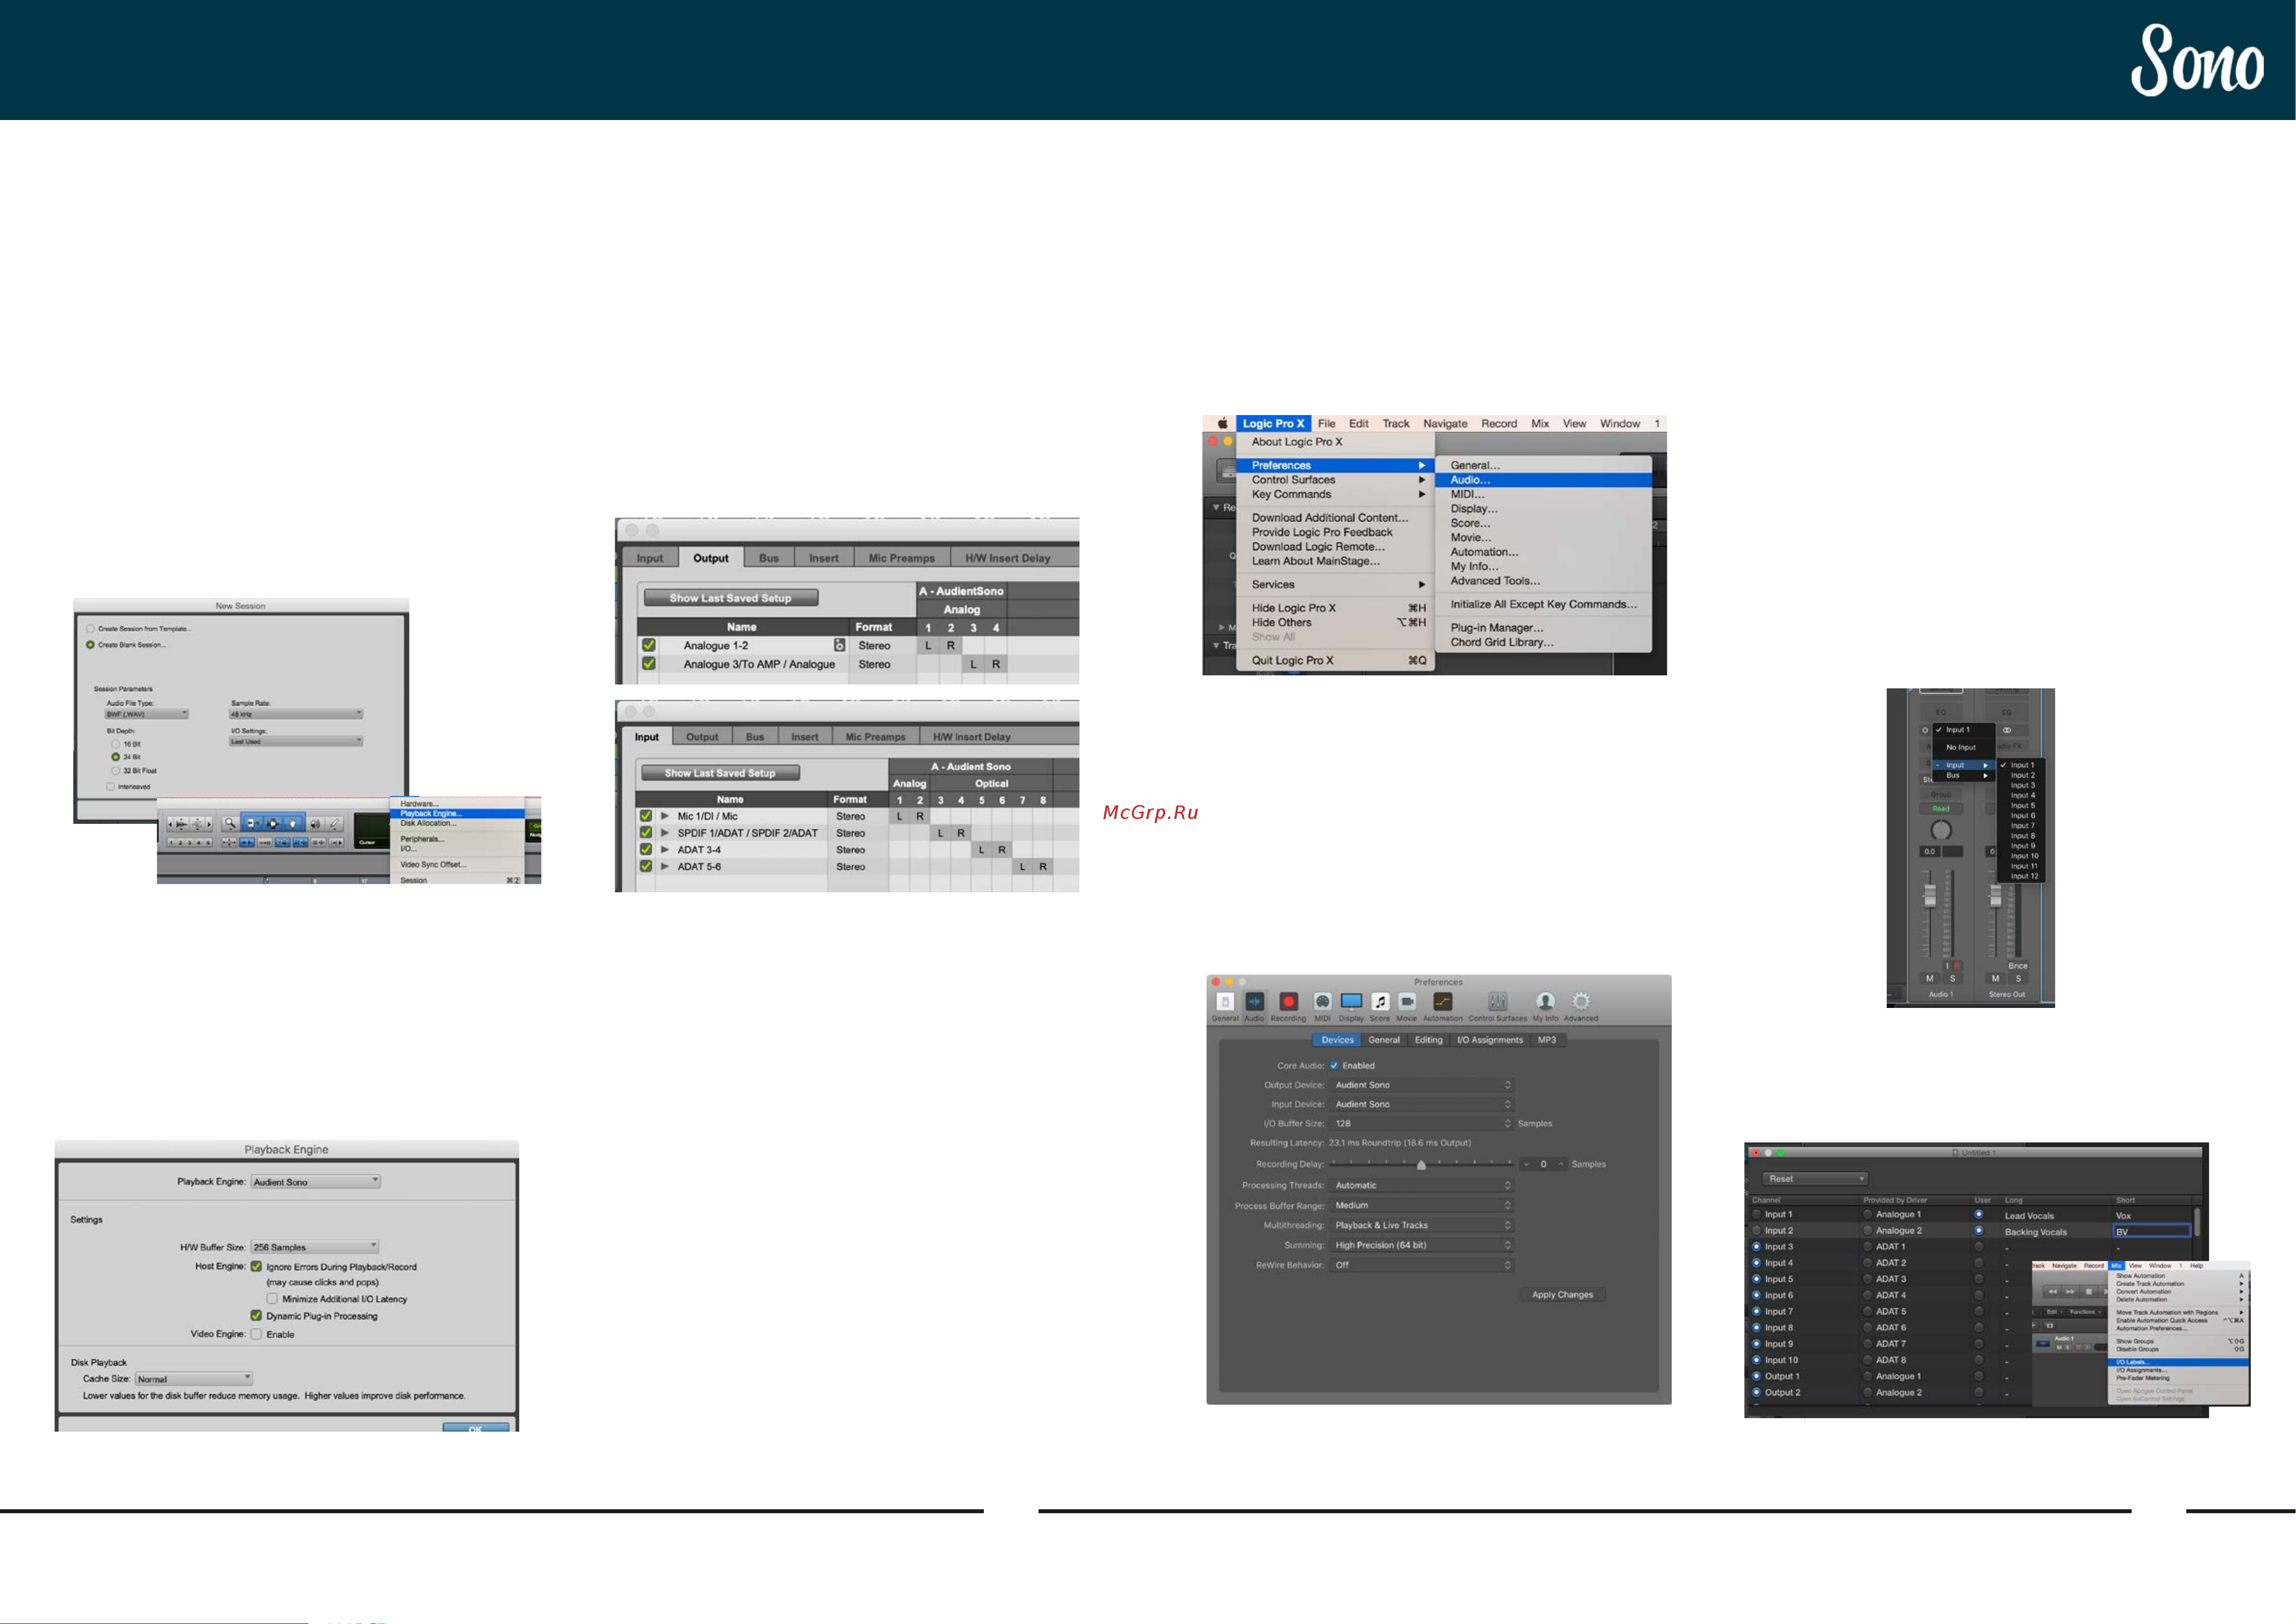Click Show Last Saved Setup in Output tab
The image size is (2296, 1624).
(730, 598)
